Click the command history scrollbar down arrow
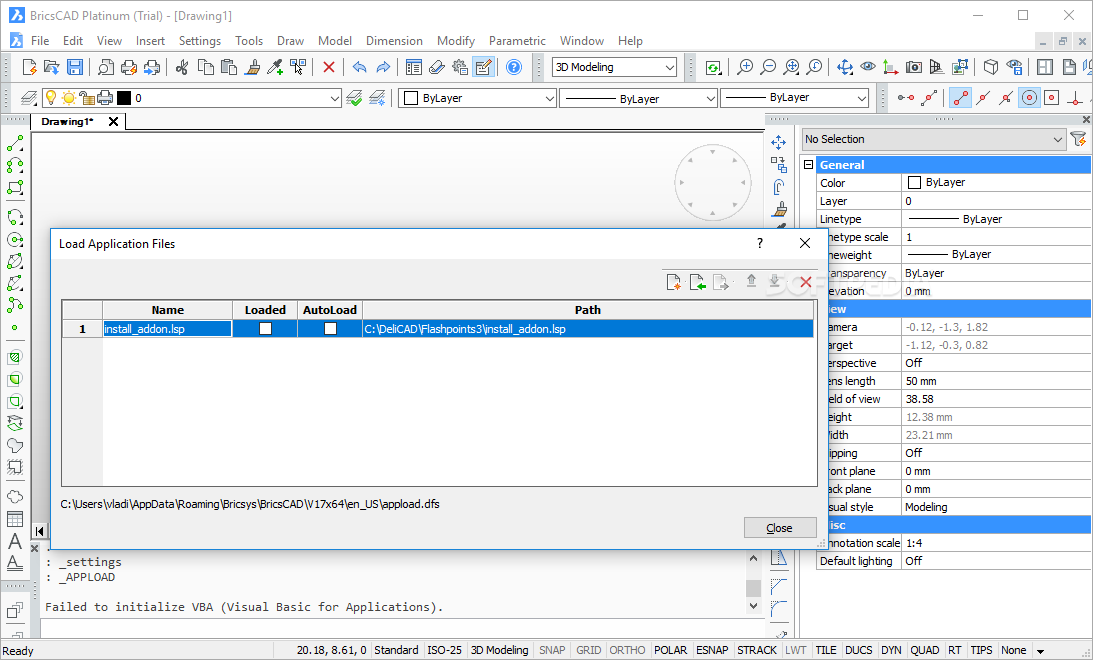The height and width of the screenshot is (660, 1093). pos(754,606)
